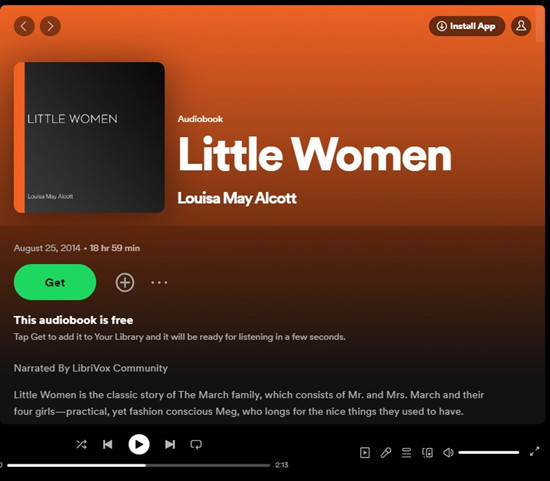Screen dimensions: 550x481
Task: Click the vertical scrollbar at right edge
Action: pyautogui.click(x=541, y=25)
